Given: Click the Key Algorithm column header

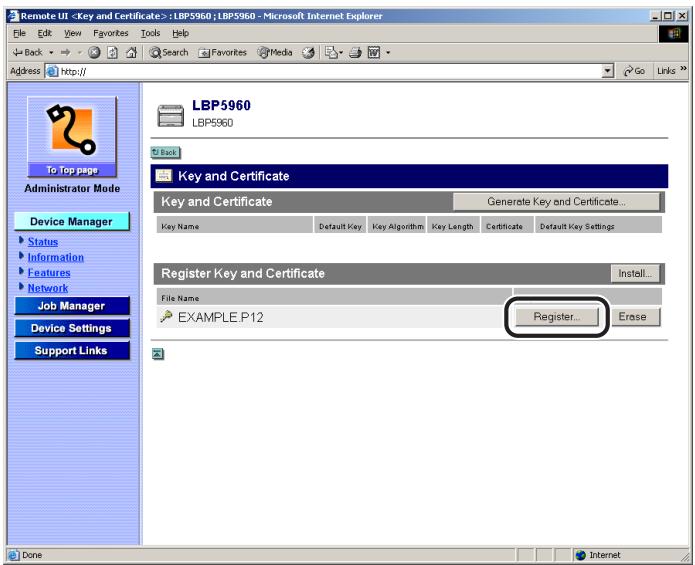Looking at the screenshot, I should tap(398, 226).
